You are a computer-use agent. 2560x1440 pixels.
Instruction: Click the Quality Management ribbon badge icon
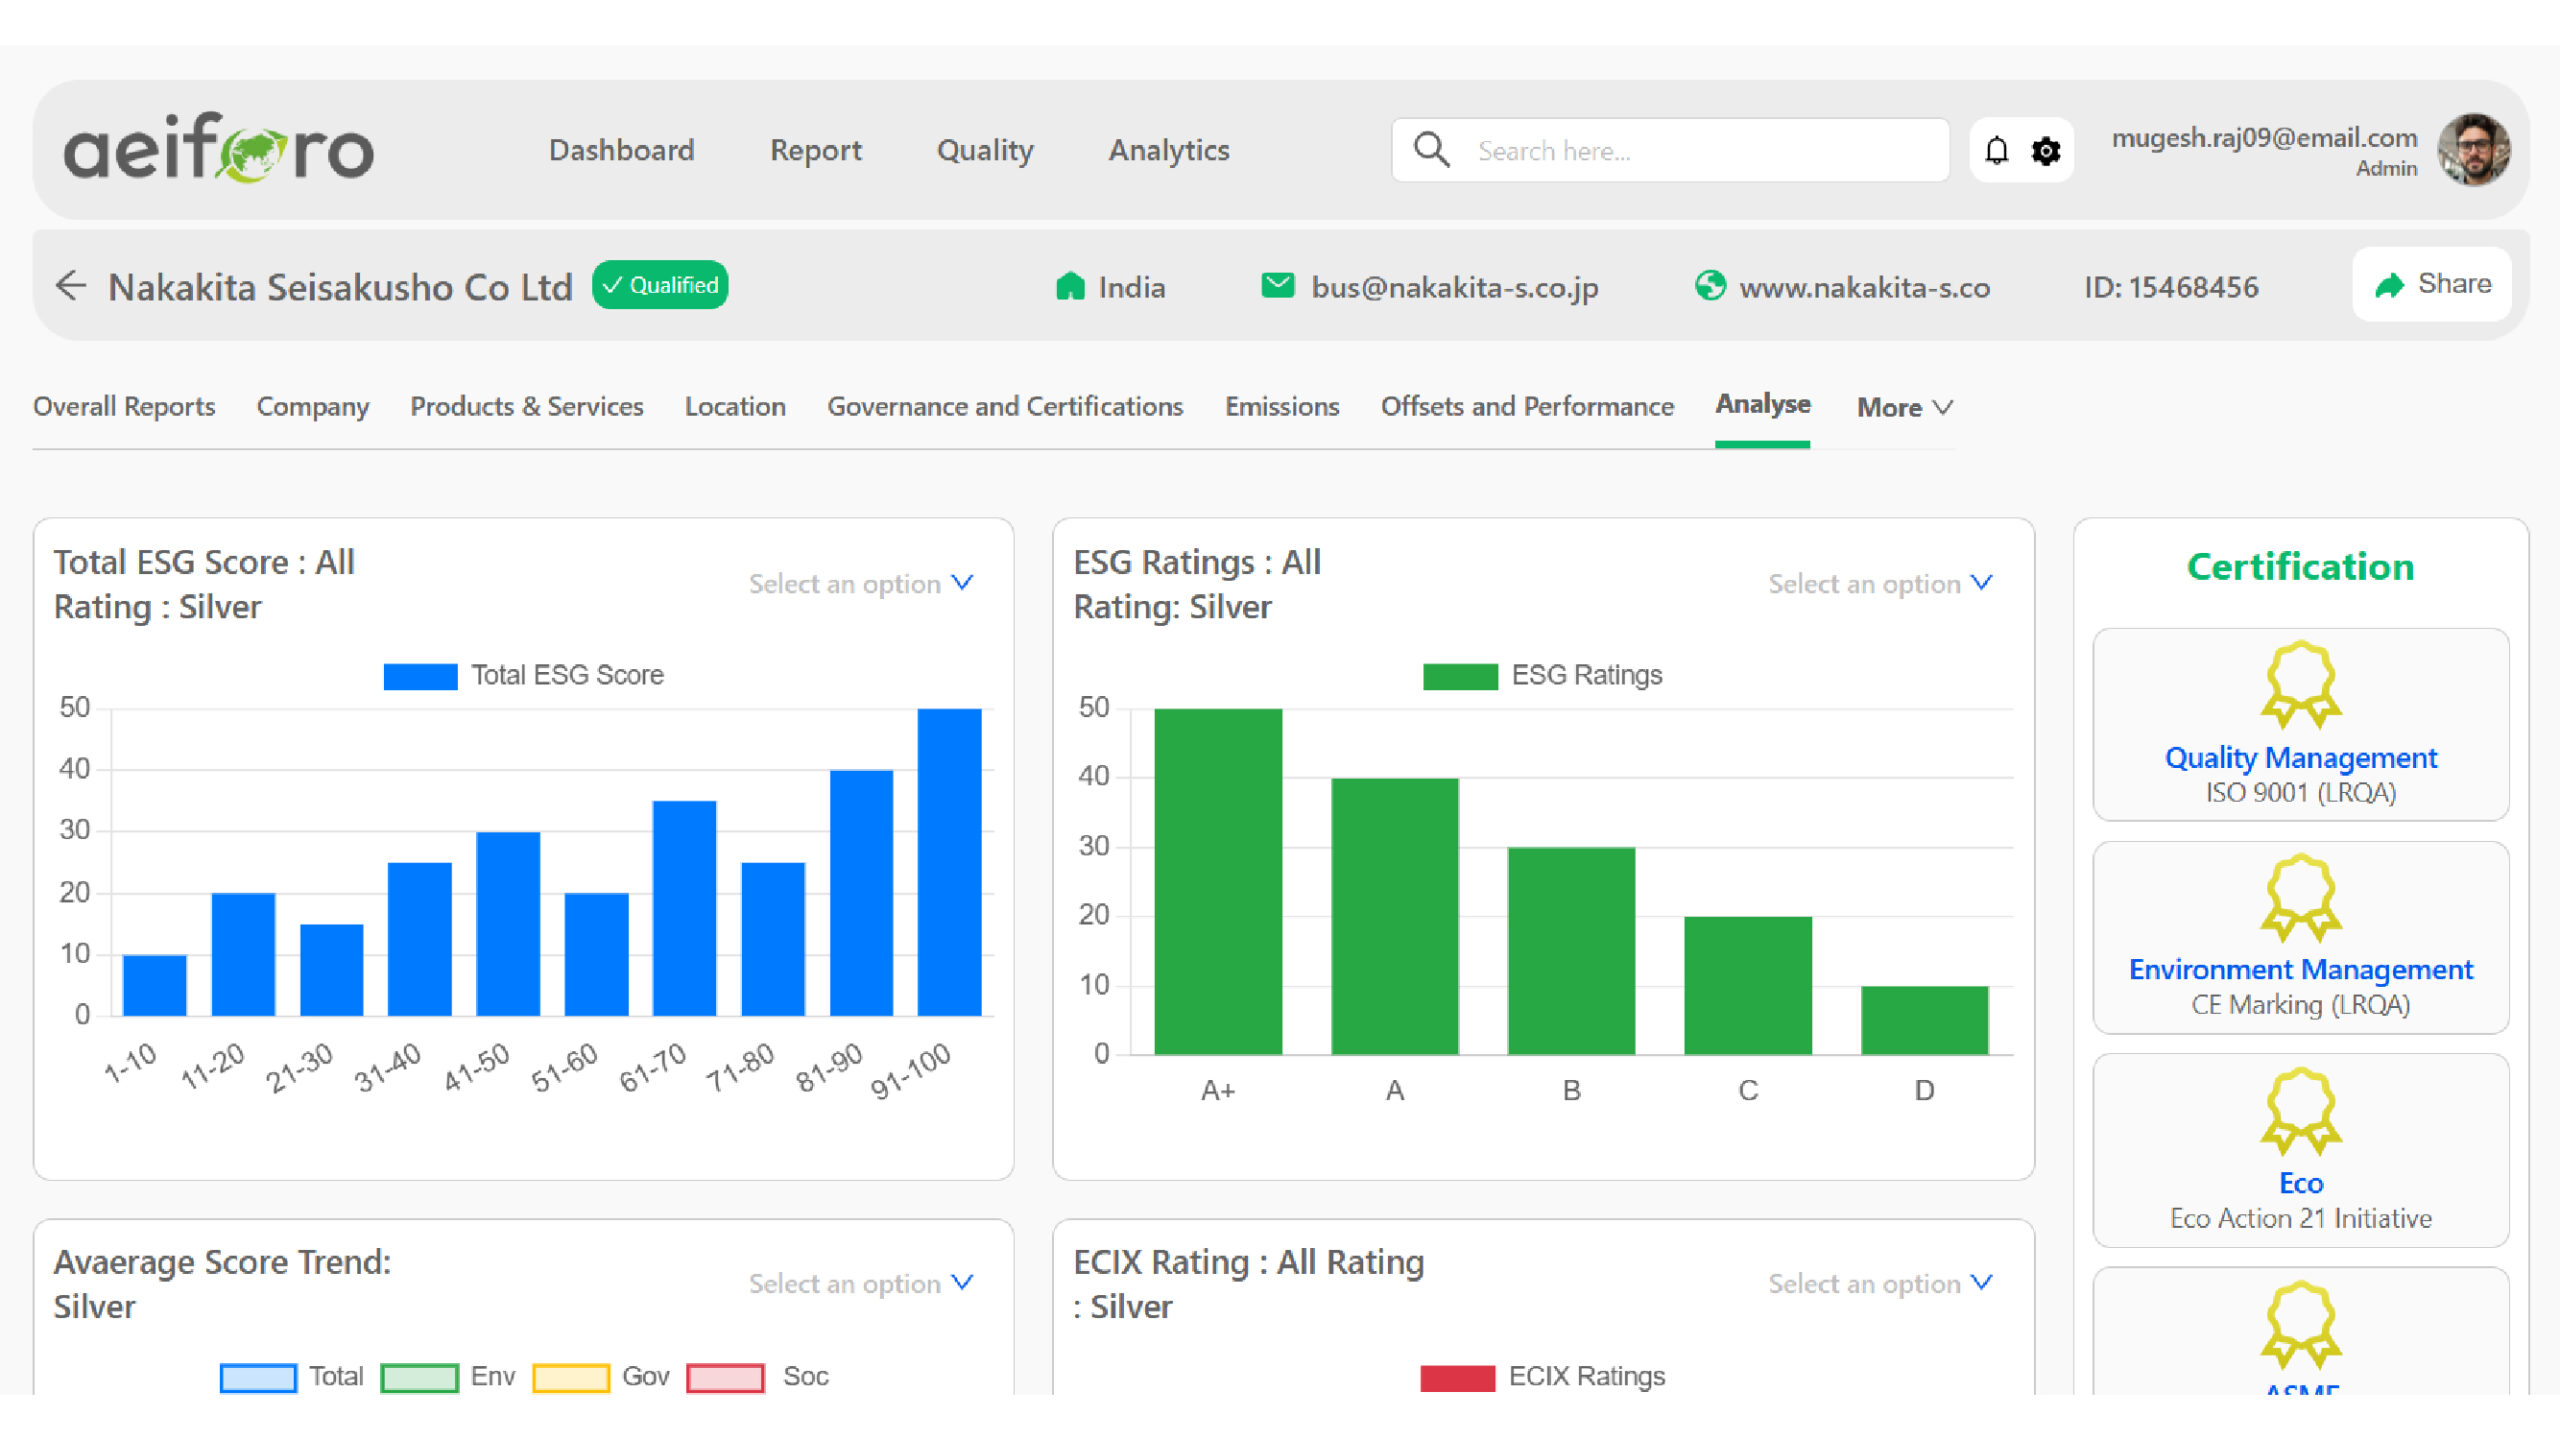tap(2301, 685)
